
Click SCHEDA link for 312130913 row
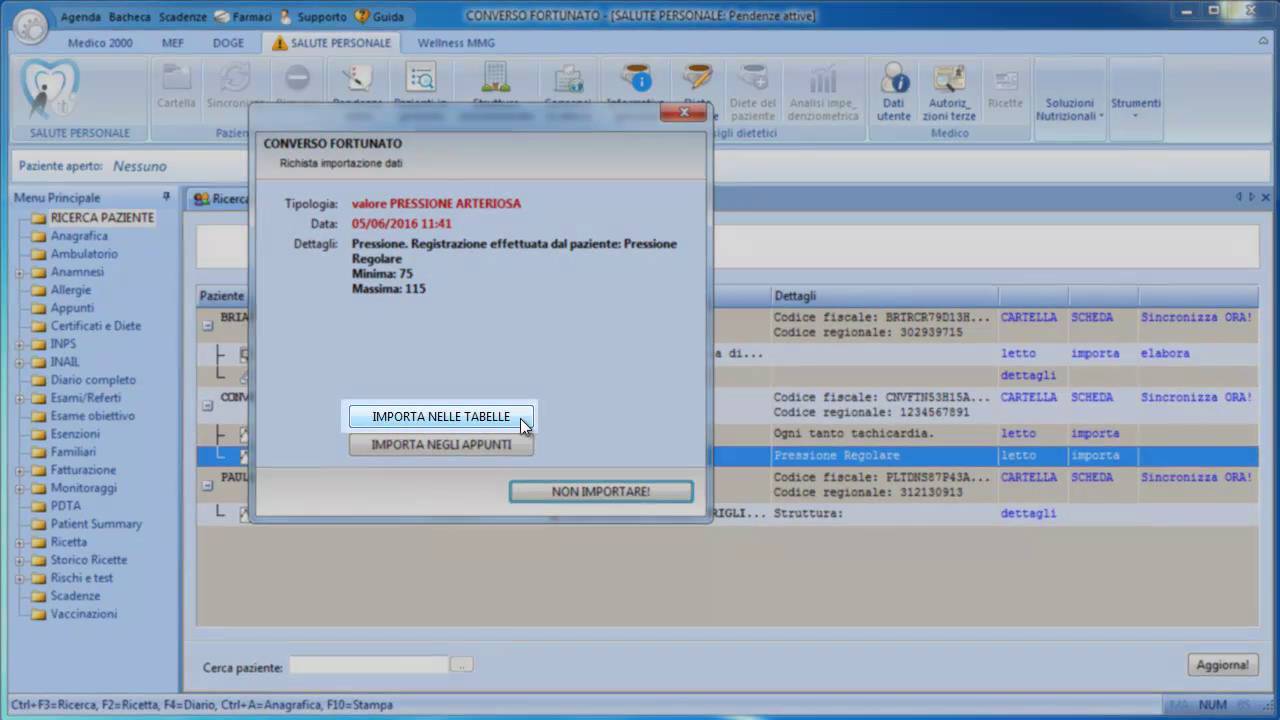pos(1092,477)
